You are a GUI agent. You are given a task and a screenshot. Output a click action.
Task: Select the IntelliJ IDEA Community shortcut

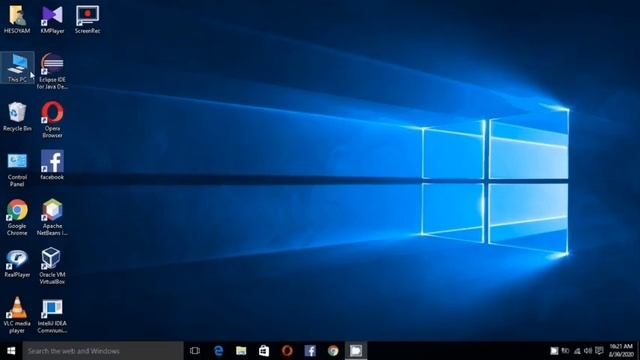tap(52, 315)
